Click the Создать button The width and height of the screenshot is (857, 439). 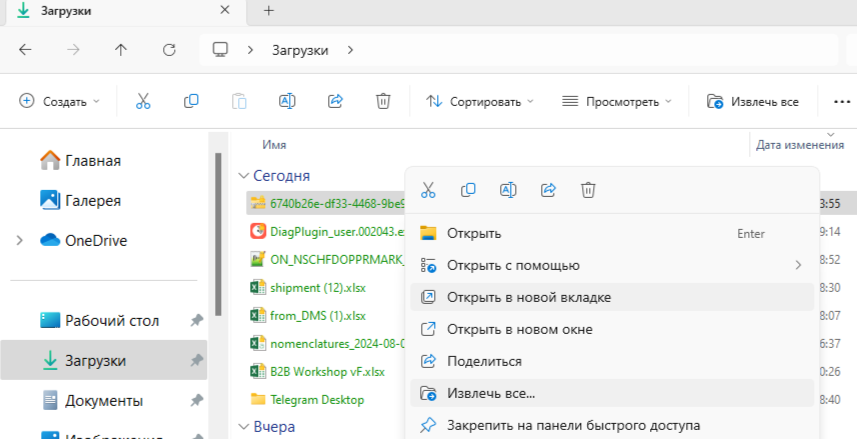click(x=60, y=102)
